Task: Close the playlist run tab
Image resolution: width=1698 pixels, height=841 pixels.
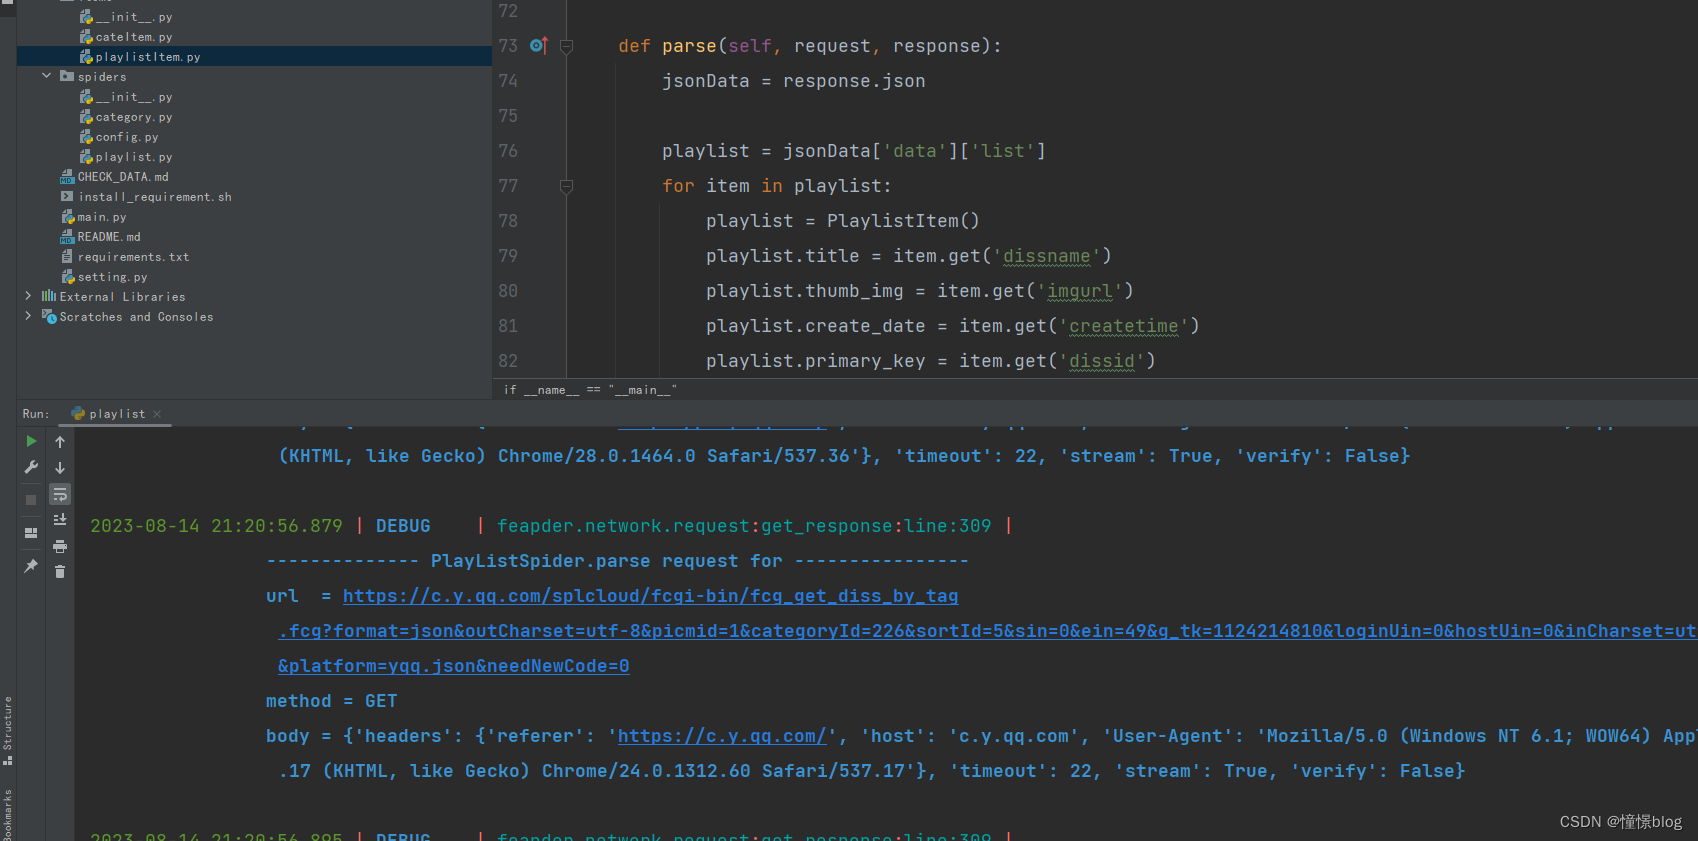Action: 157,414
